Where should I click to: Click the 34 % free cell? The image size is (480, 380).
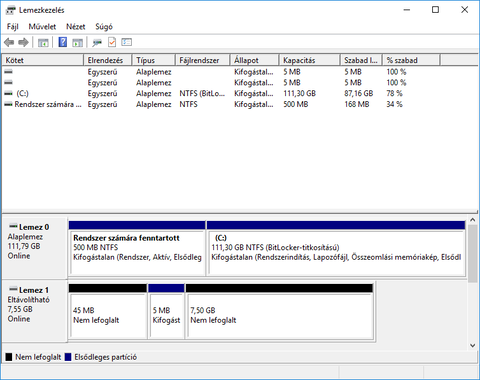[x=394, y=104]
